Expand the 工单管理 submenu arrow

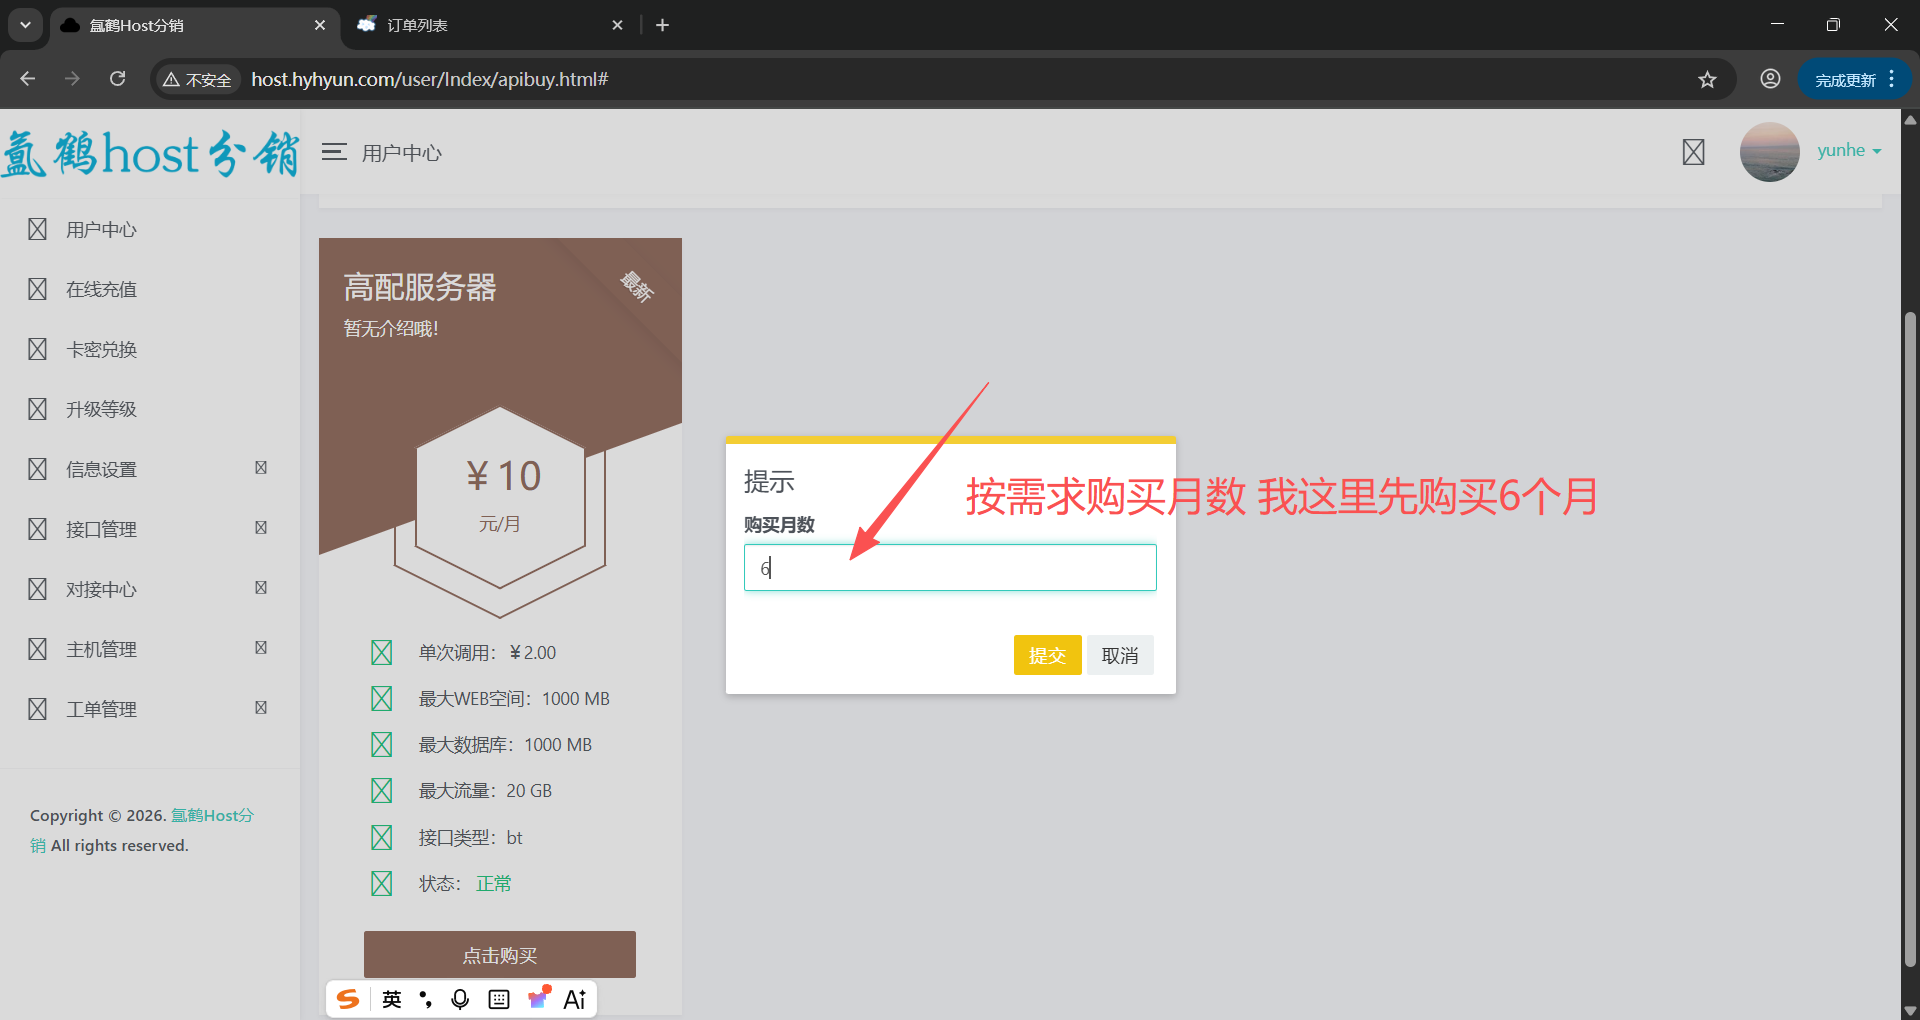[x=261, y=707]
